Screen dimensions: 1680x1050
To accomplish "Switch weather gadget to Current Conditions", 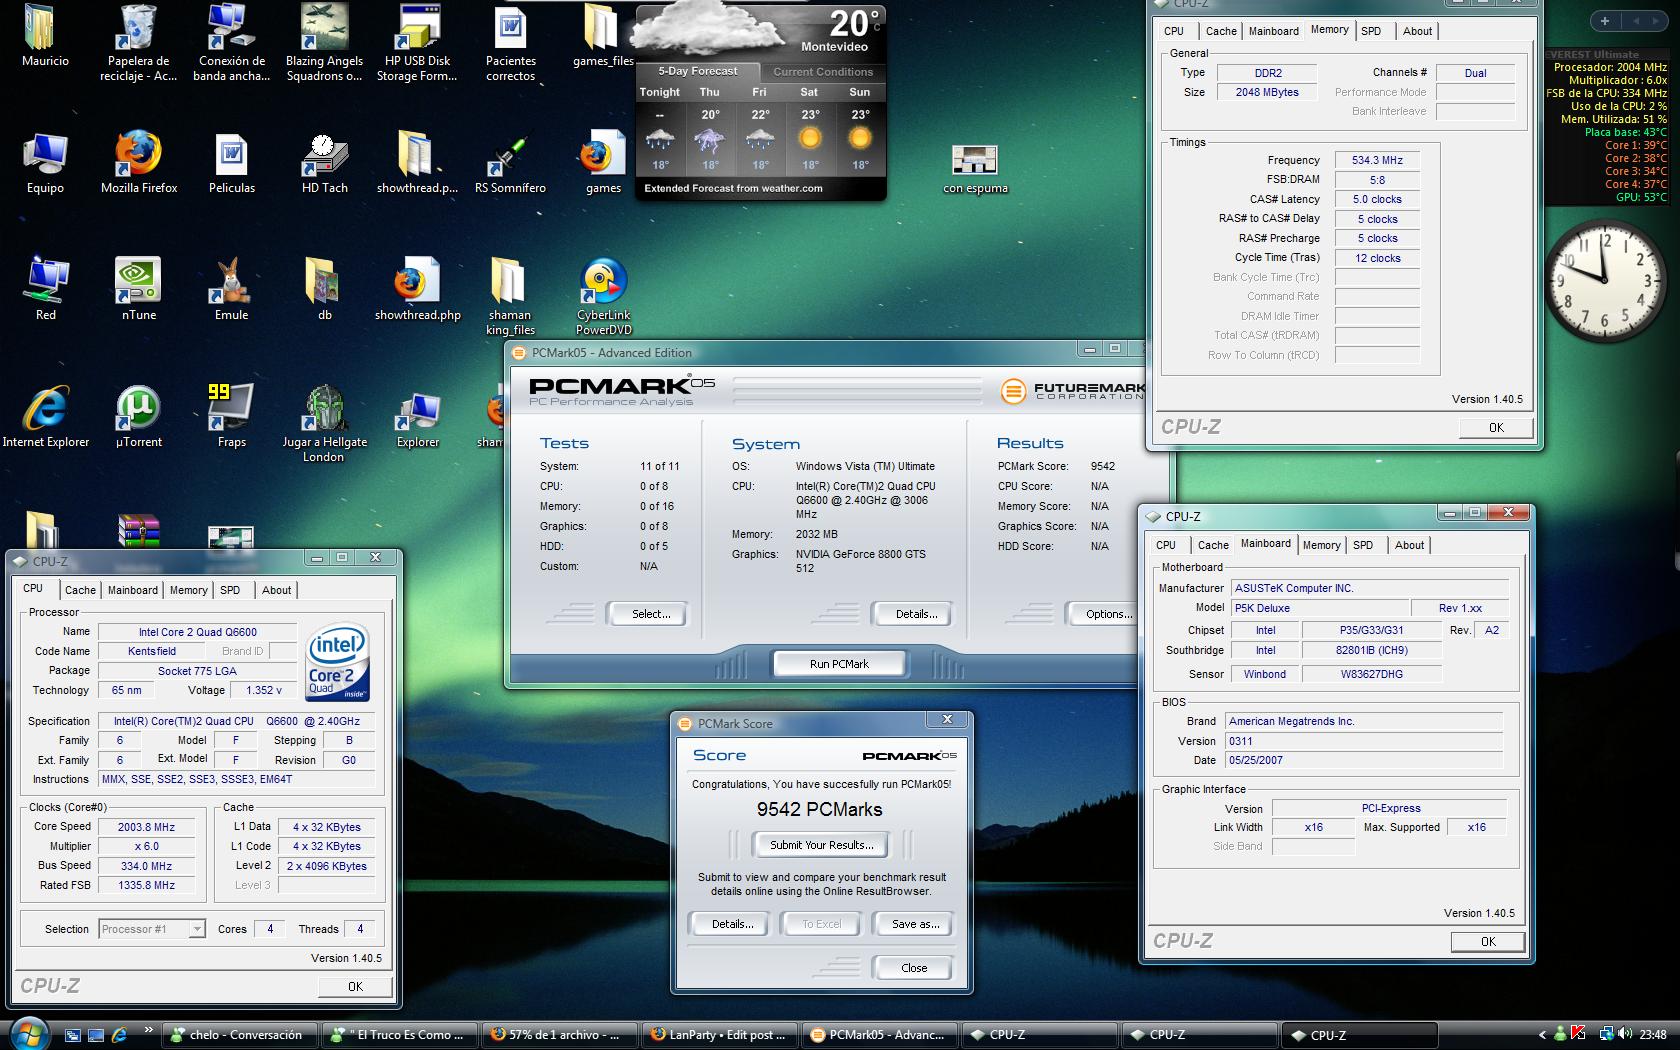I will coord(822,72).
